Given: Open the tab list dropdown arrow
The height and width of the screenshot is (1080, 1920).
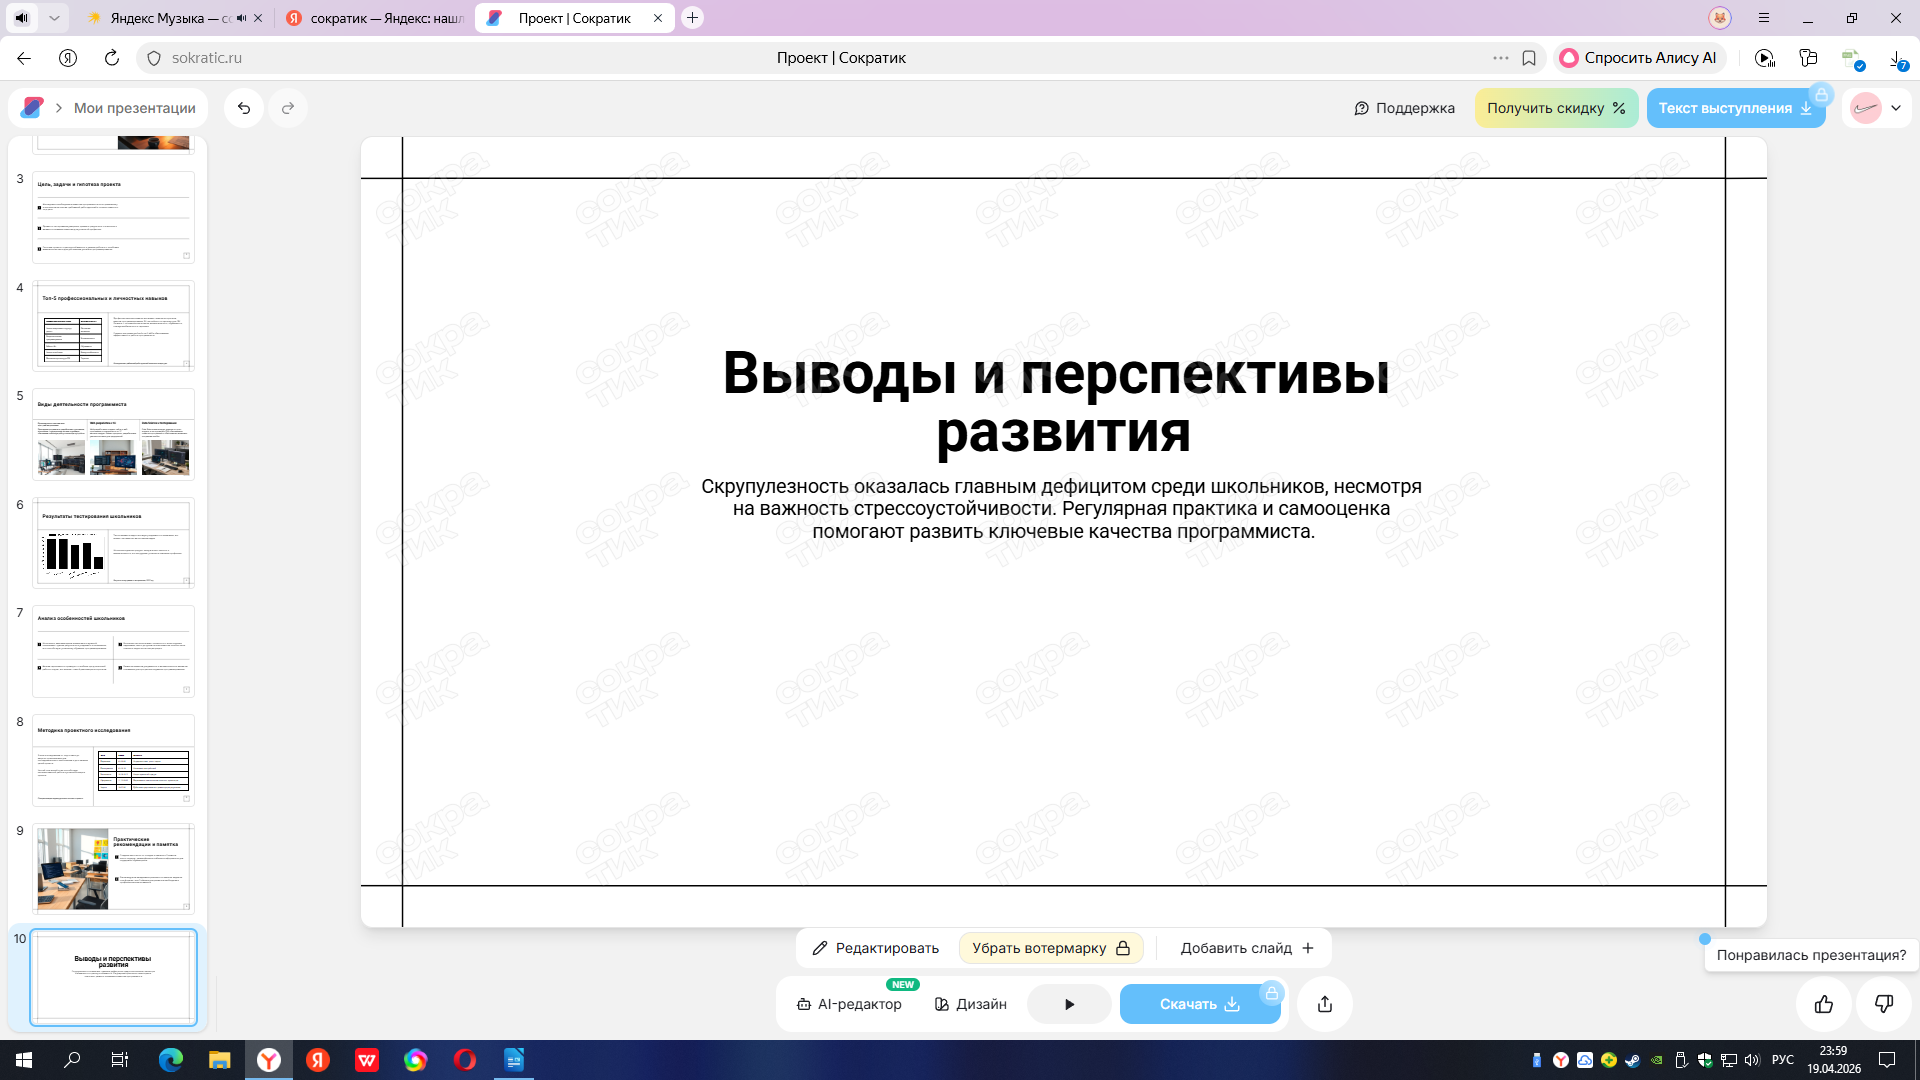Looking at the screenshot, I should (54, 18).
